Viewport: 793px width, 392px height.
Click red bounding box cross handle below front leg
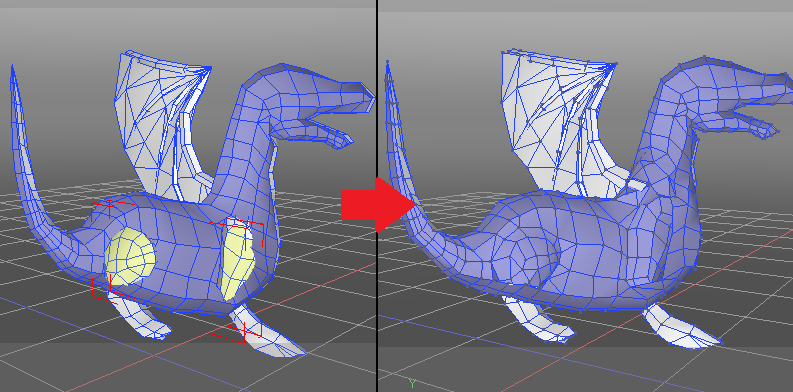[x=245, y=330]
